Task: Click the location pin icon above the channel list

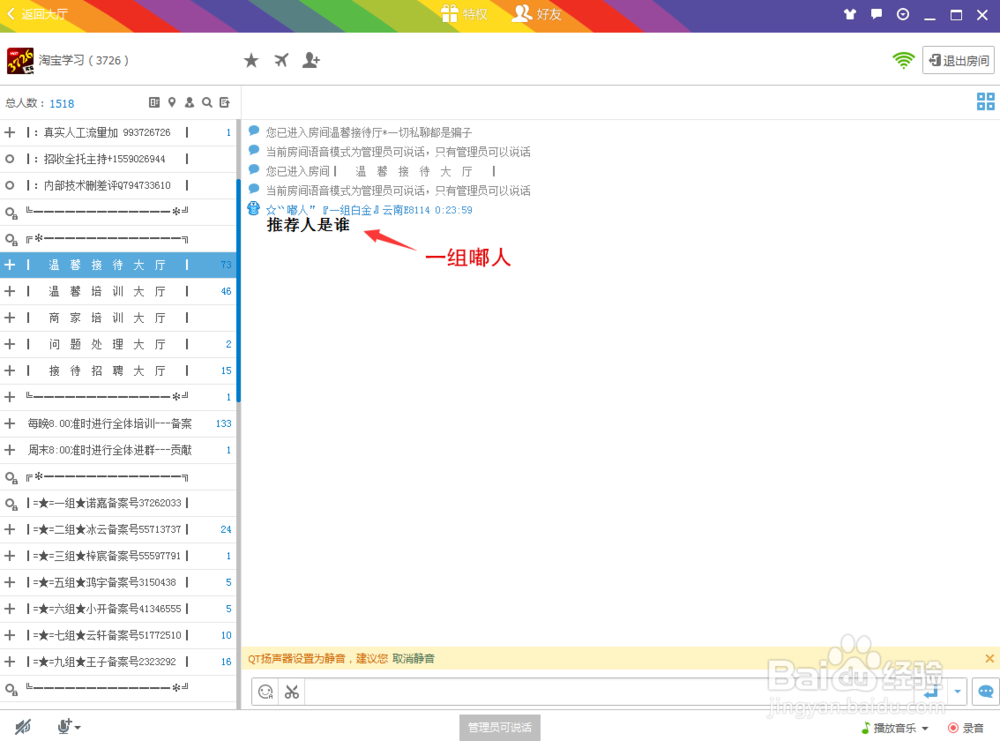Action: [x=171, y=103]
